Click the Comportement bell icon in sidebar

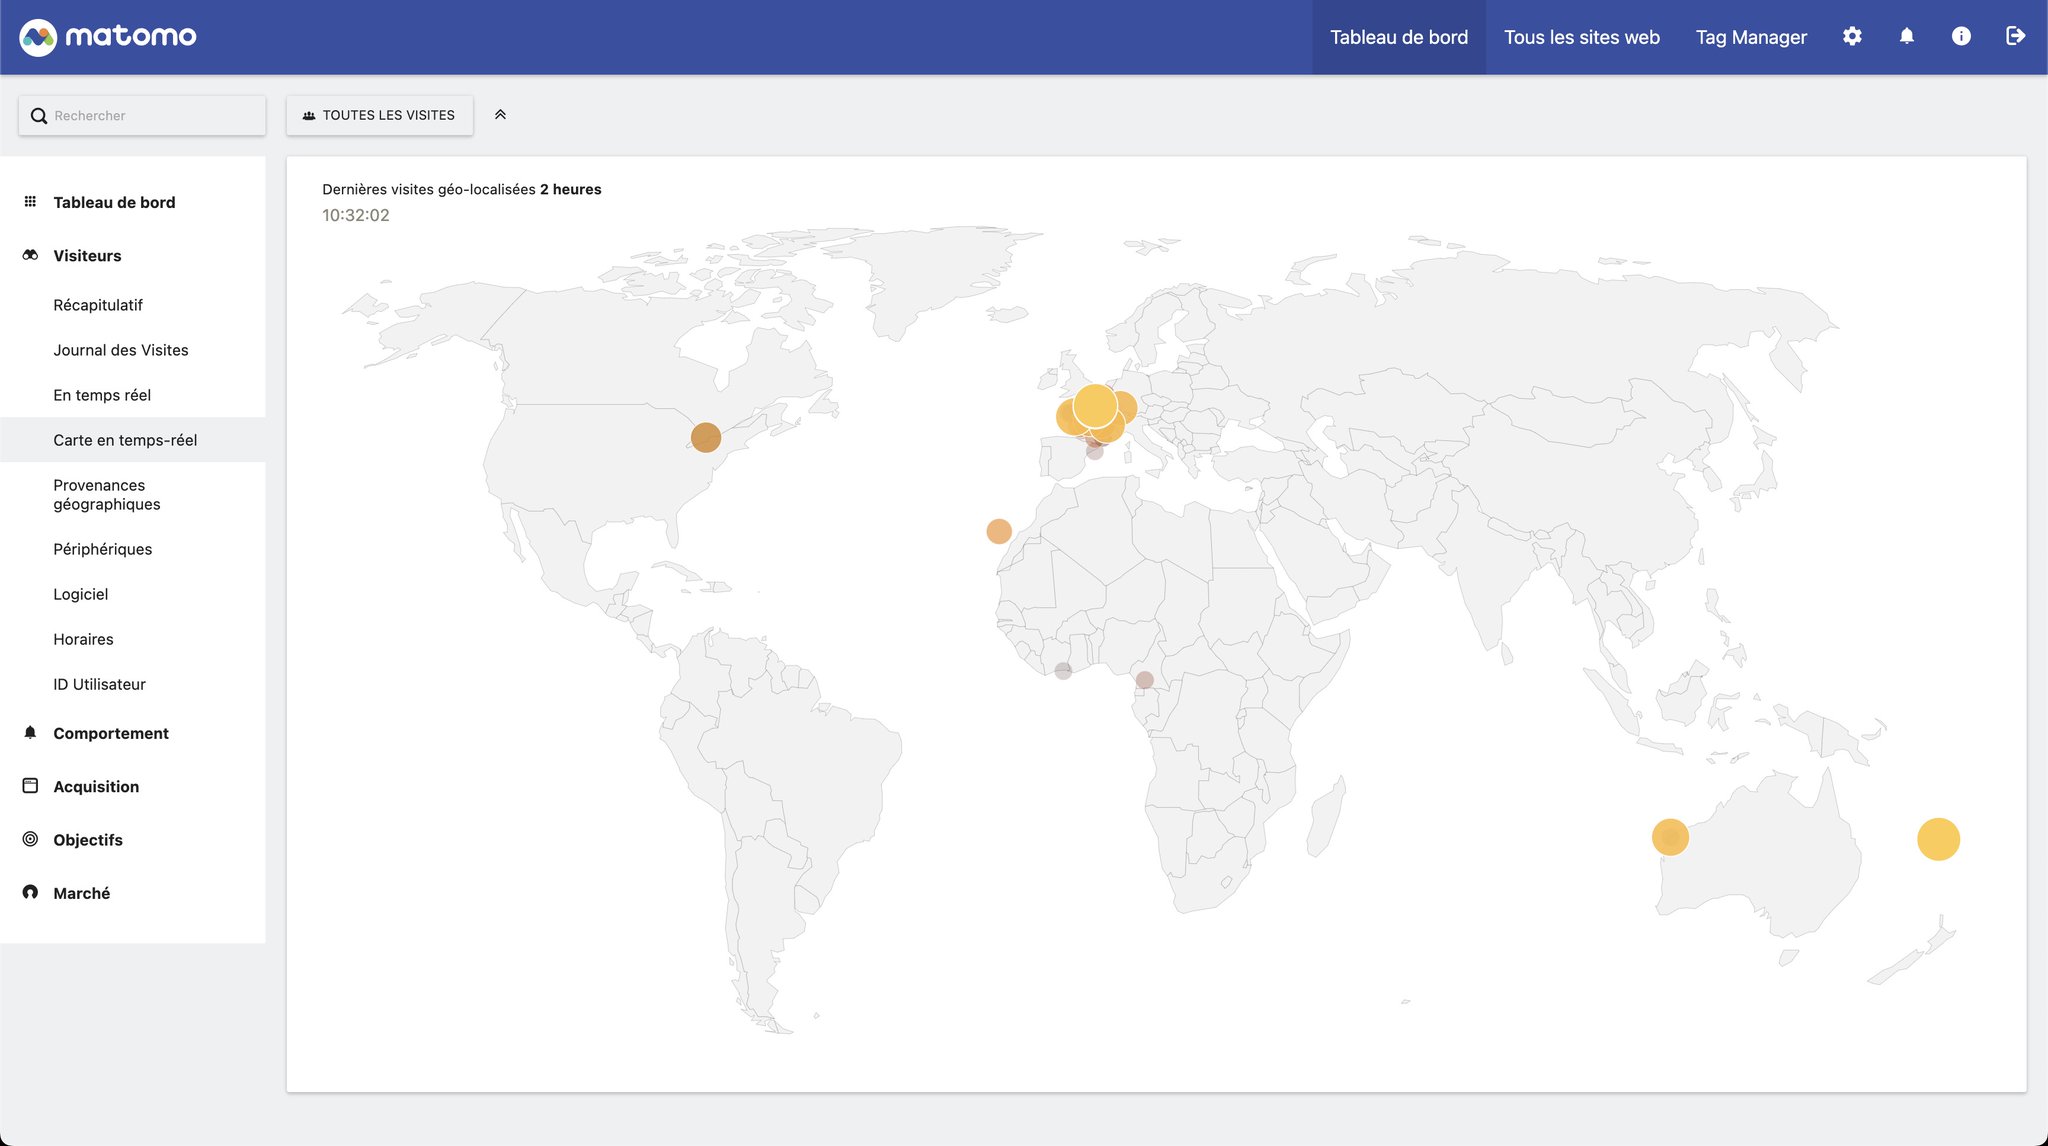click(x=30, y=732)
